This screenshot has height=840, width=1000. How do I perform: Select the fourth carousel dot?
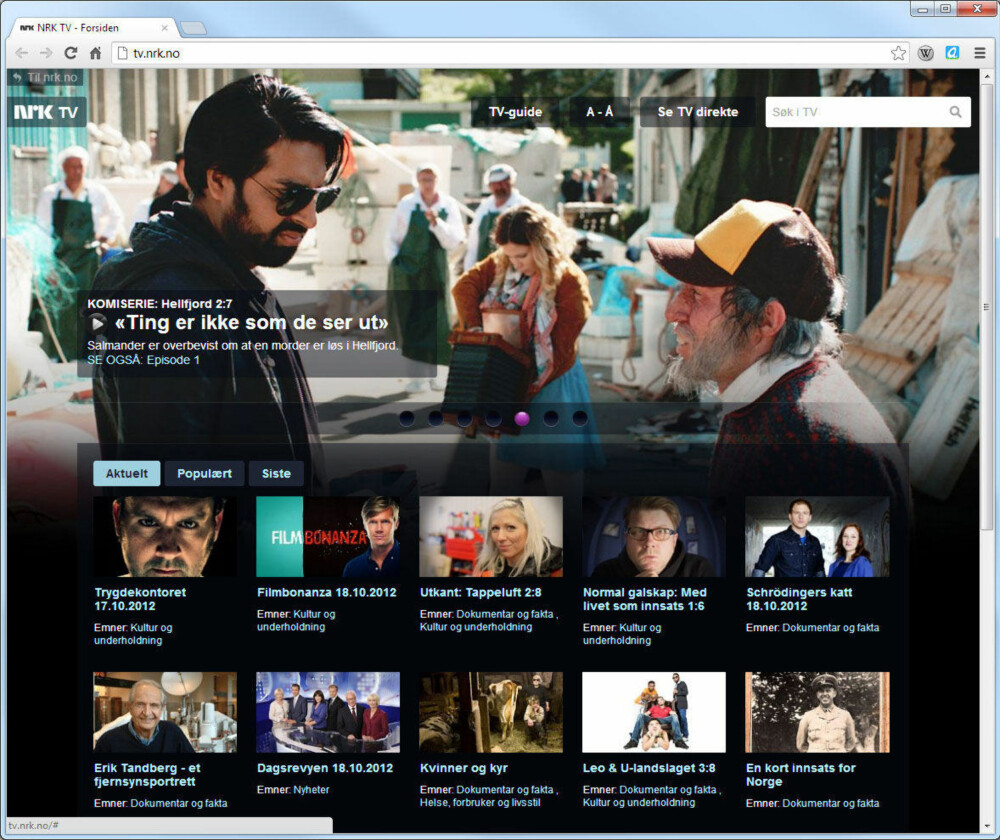point(493,418)
